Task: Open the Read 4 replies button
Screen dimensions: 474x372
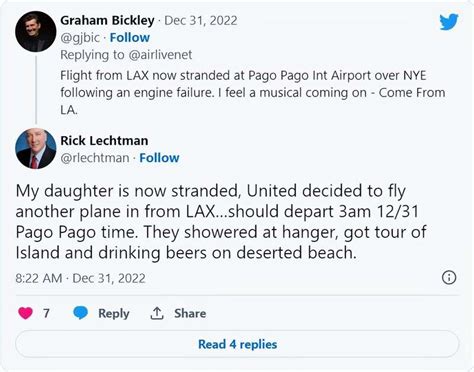Action: click(237, 344)
